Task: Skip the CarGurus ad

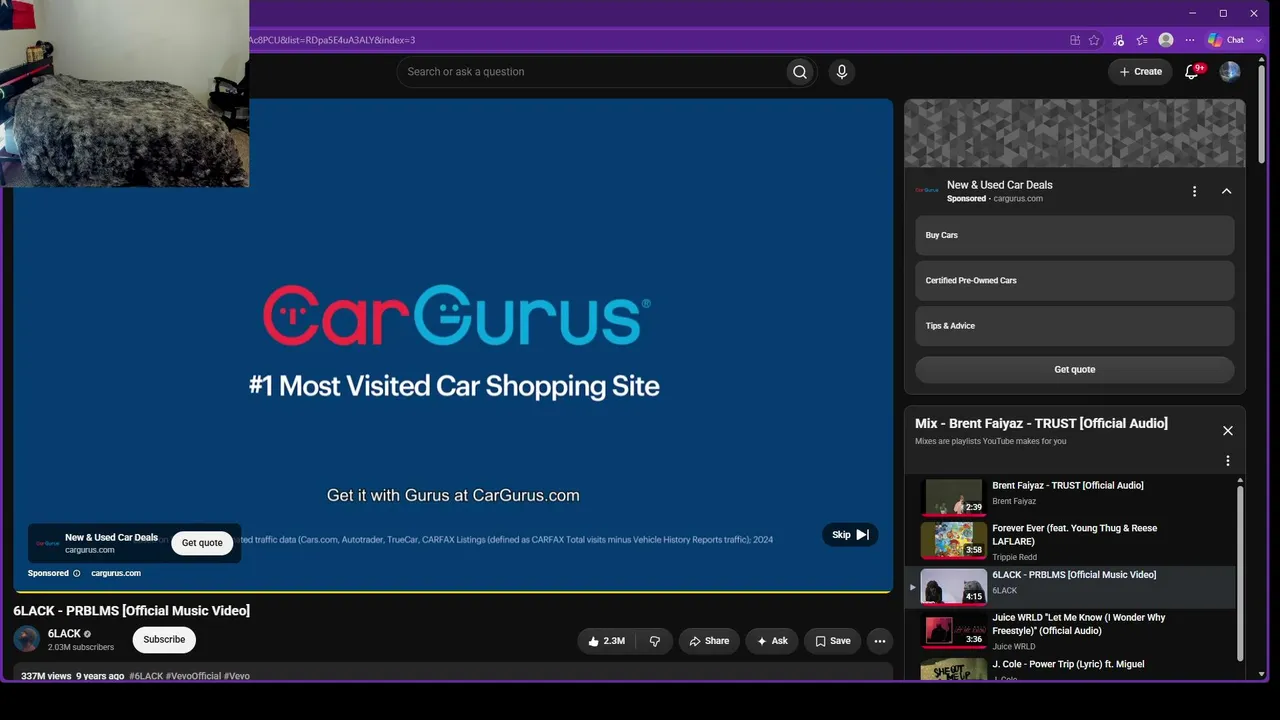Action: (x=850, y=535)
